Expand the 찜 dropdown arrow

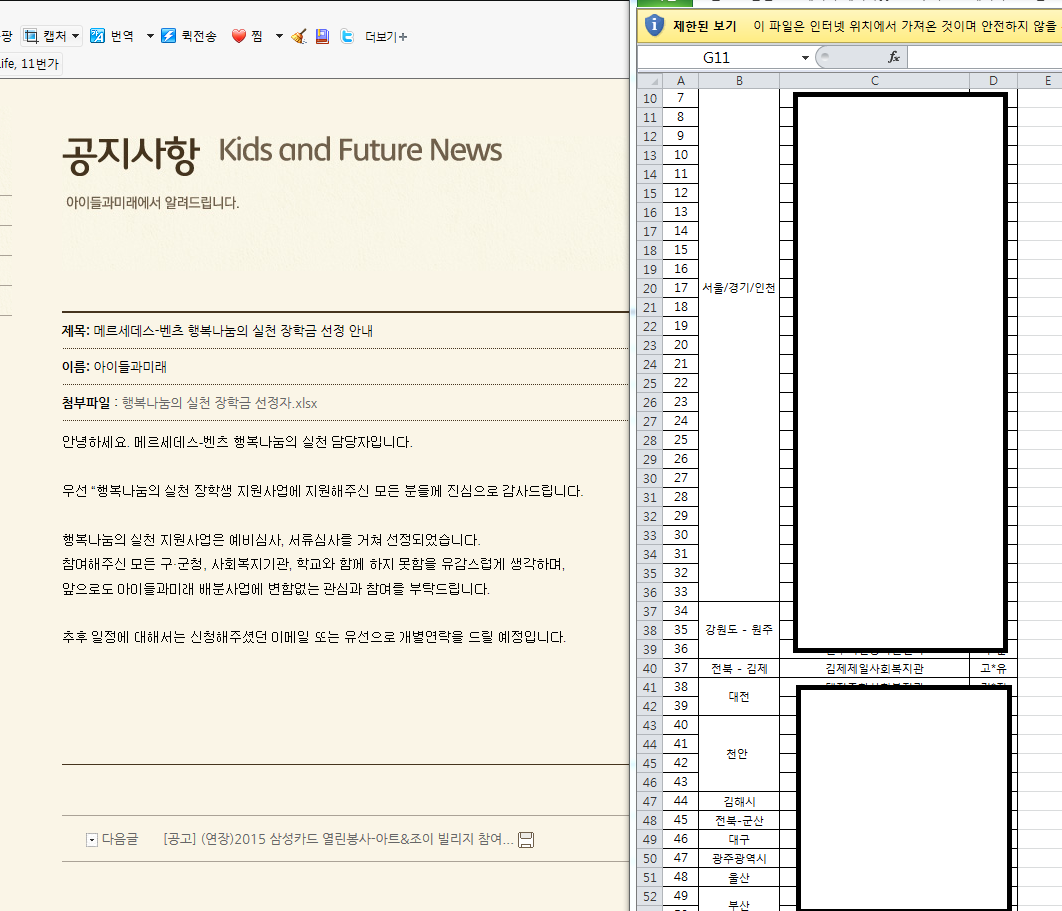[x=279, y=36]
